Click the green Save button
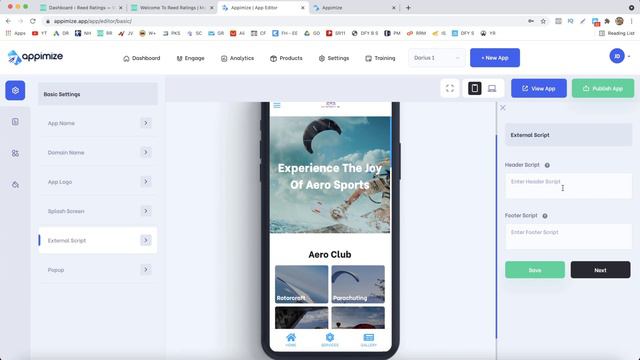This screenshot has height=360, width=640. click(x=535, y=270)
